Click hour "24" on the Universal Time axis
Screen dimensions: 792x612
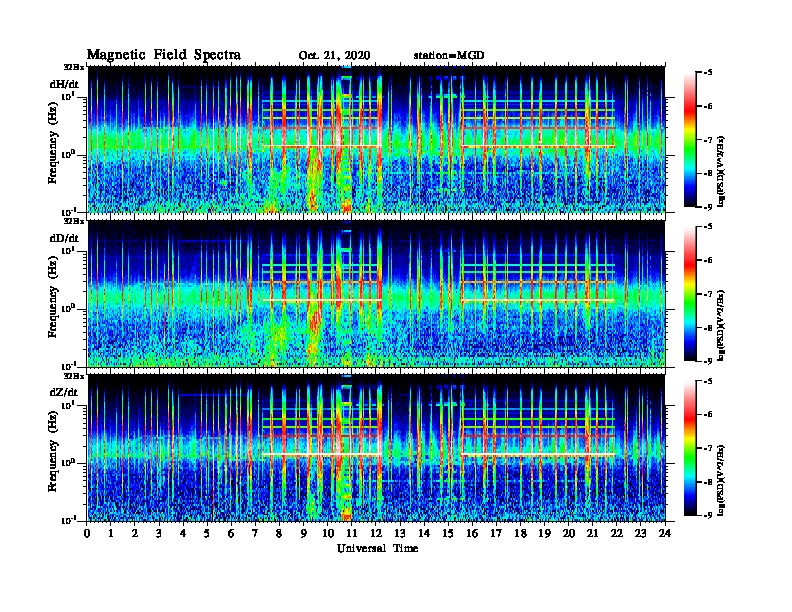coord(665,533)
